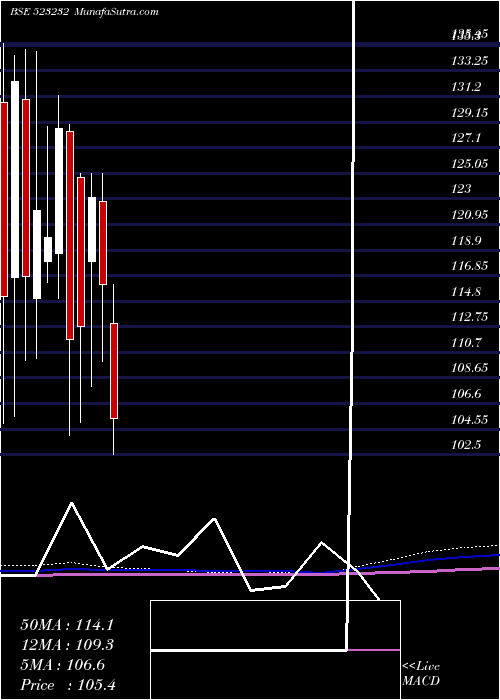Click the 108.65 price axis label
The image size is (500, 700).
[470, 369]
